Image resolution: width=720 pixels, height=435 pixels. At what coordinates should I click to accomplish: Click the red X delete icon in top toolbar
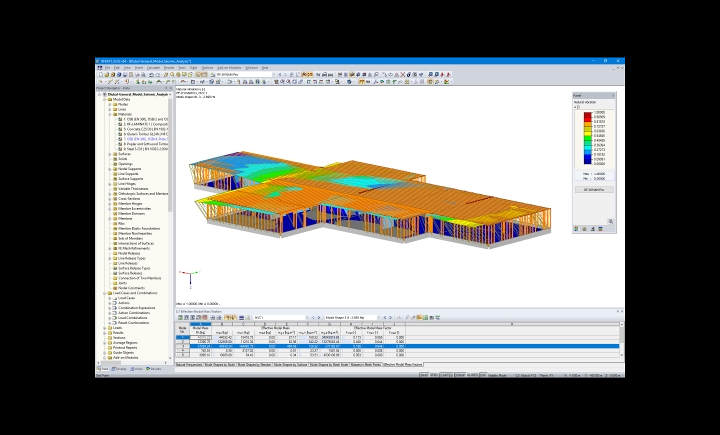point(403,74)
